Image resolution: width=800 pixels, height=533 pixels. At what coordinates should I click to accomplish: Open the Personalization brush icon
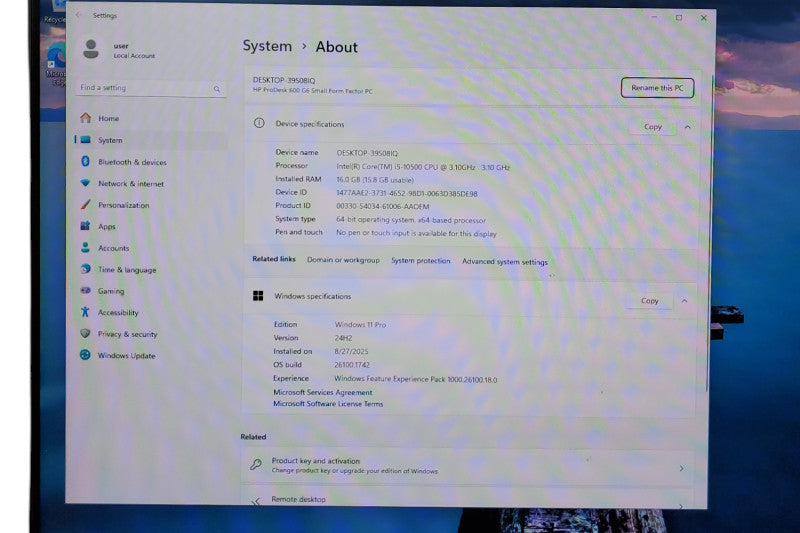click(86, 205)
